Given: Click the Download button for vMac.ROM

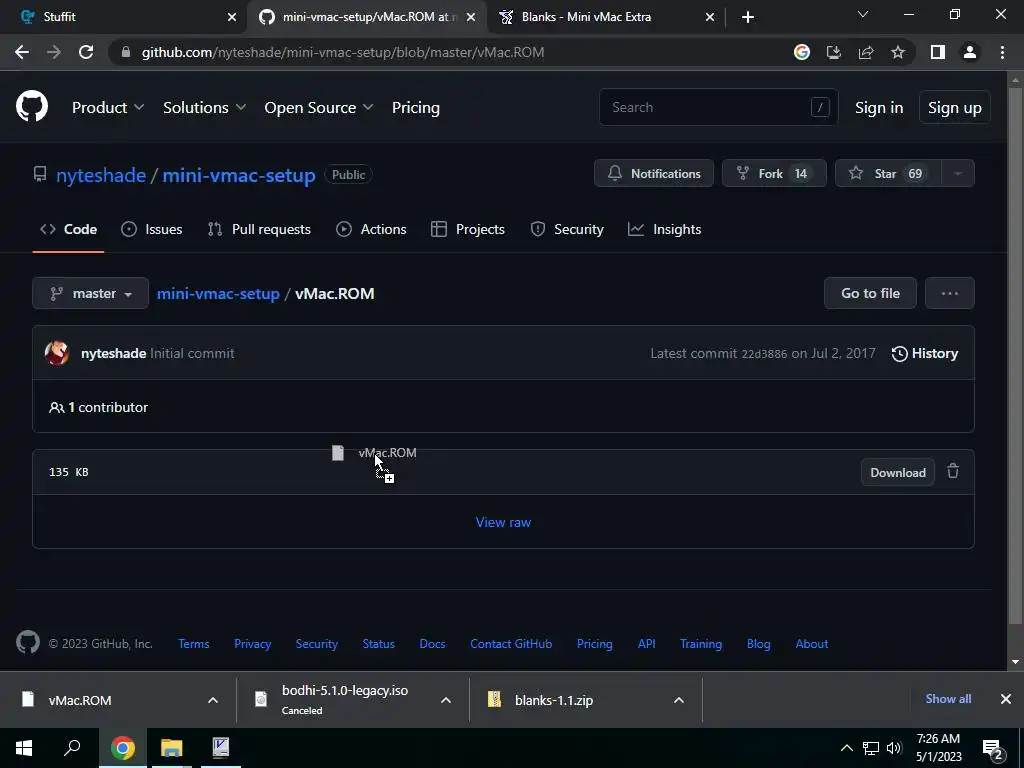Looking at the screenshot, I should pos(897,472).
